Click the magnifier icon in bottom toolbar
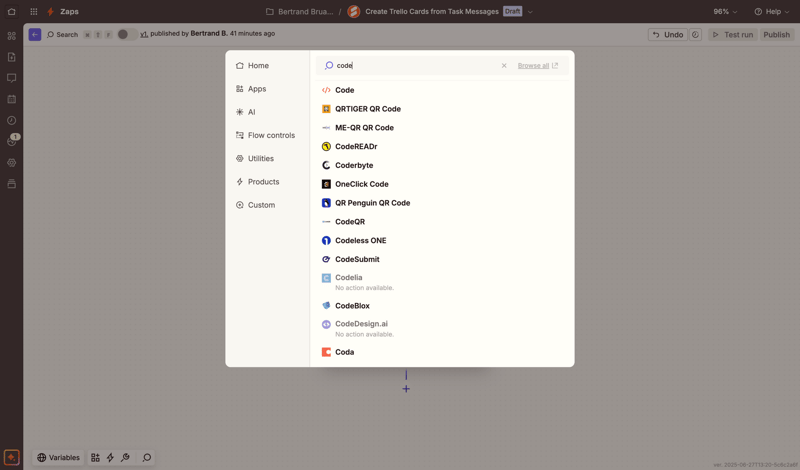The height and width of the screenshot is (470, 800). 146,457
